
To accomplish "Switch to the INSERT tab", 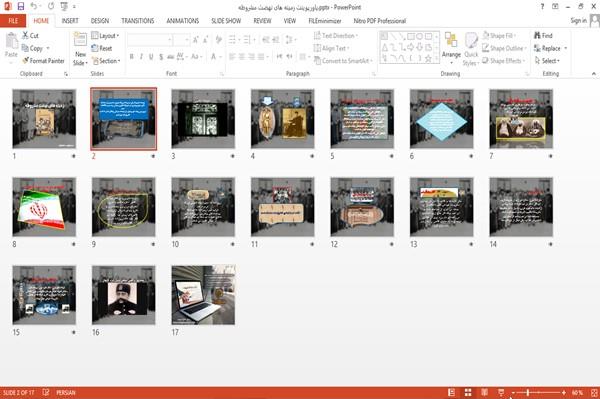I will (70, 21).
